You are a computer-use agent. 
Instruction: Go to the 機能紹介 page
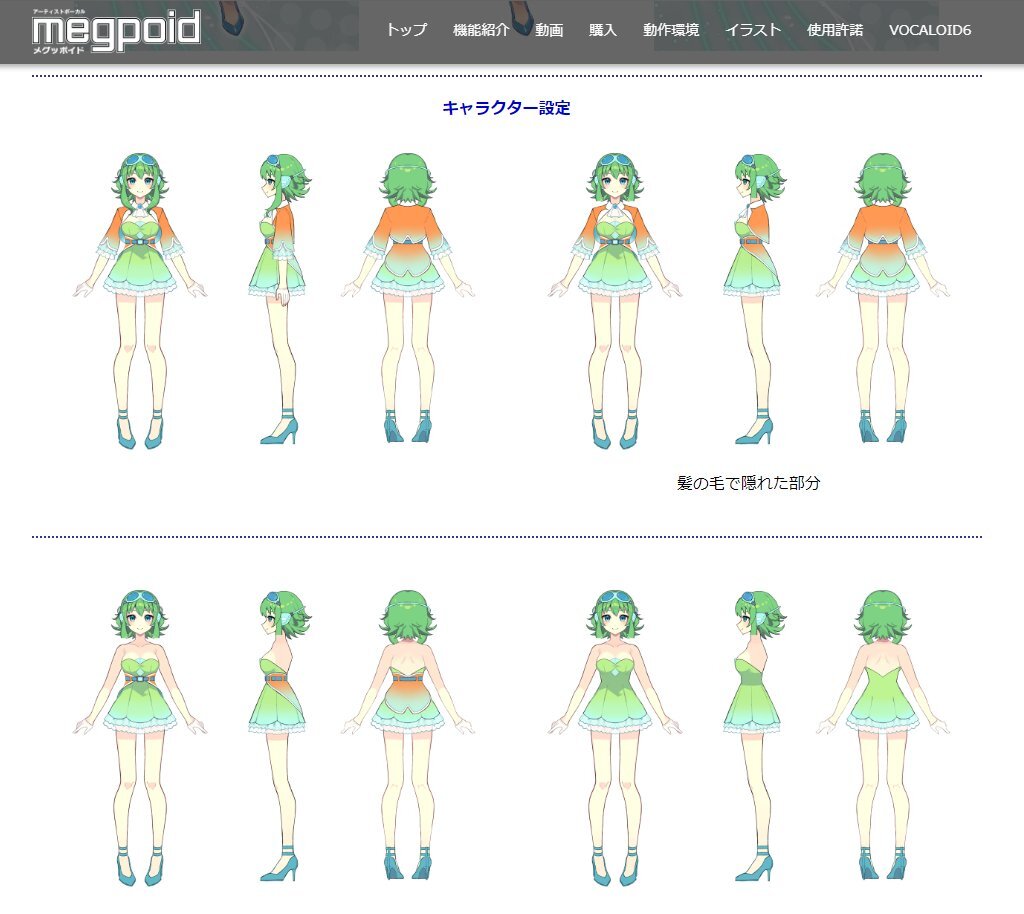click(x=481, y=30)
